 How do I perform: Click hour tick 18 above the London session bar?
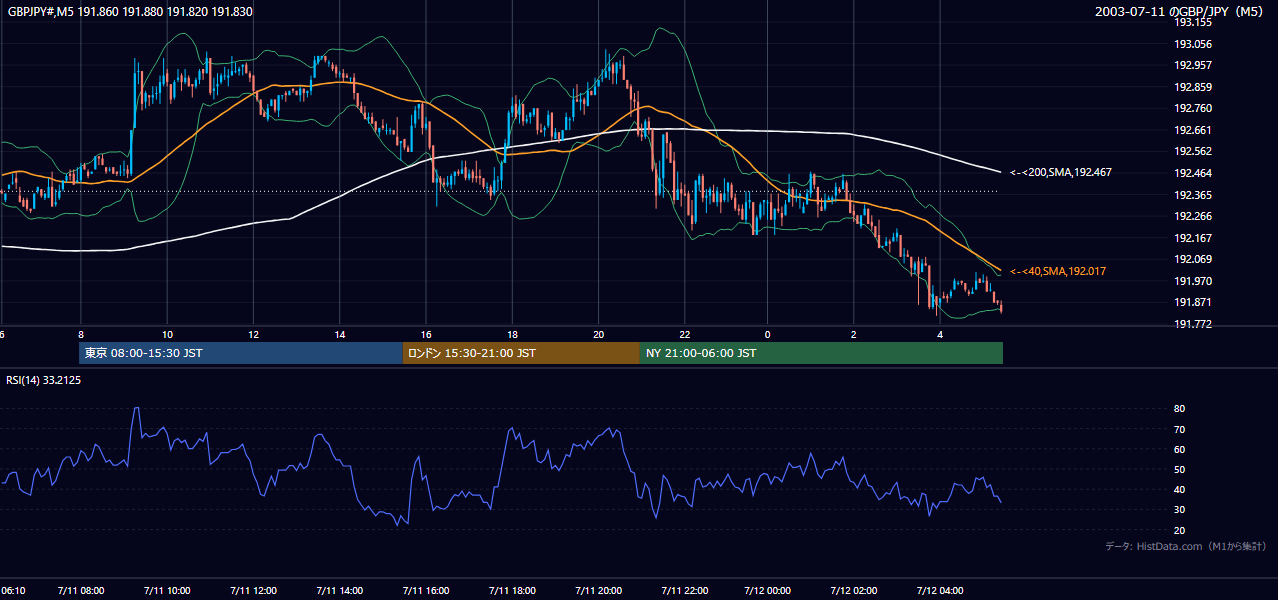click(x=511, y=335)
